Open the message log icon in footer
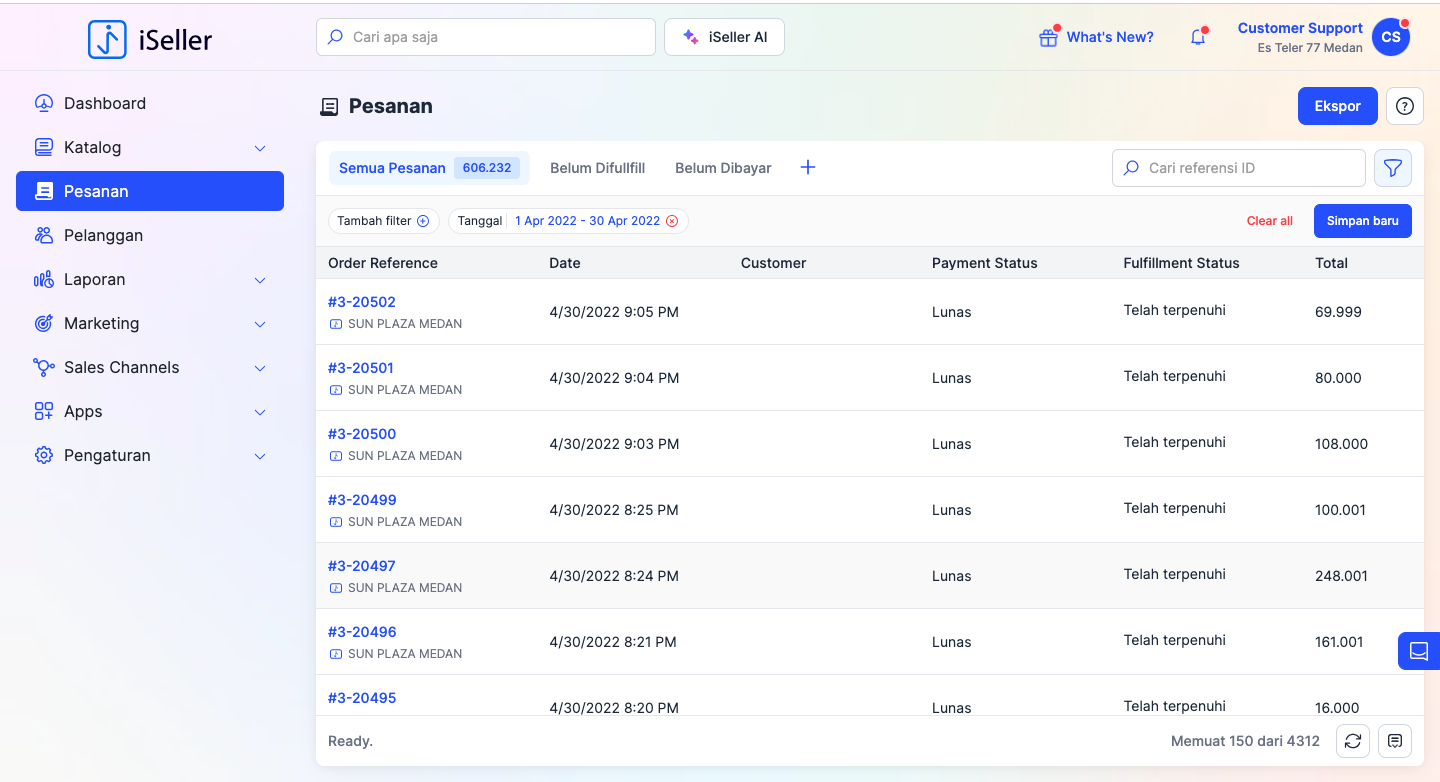The image size is (1440, 782). 1395,741
